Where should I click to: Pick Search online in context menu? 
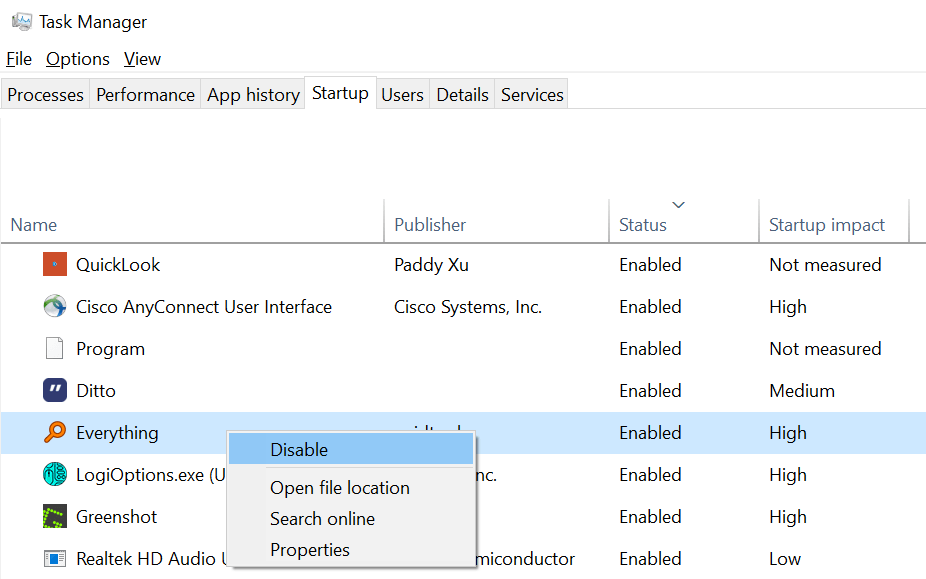tap(322, 519)
